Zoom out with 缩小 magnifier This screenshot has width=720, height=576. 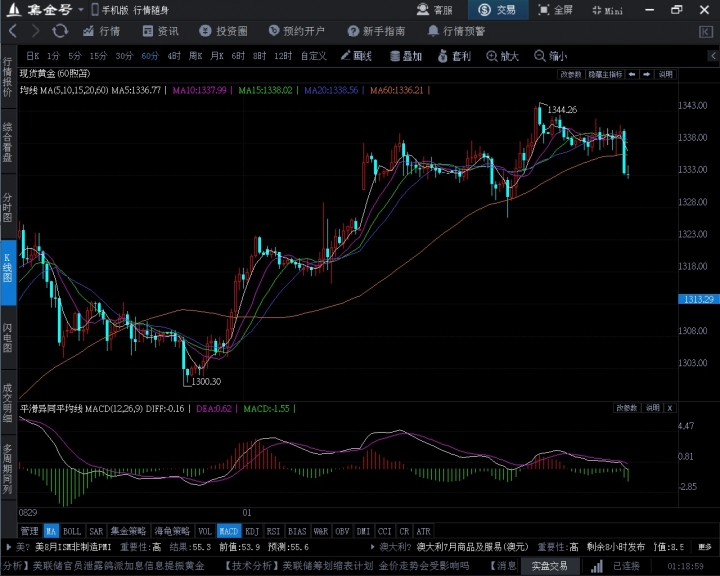pyautogui.click(x=551, y=56)
